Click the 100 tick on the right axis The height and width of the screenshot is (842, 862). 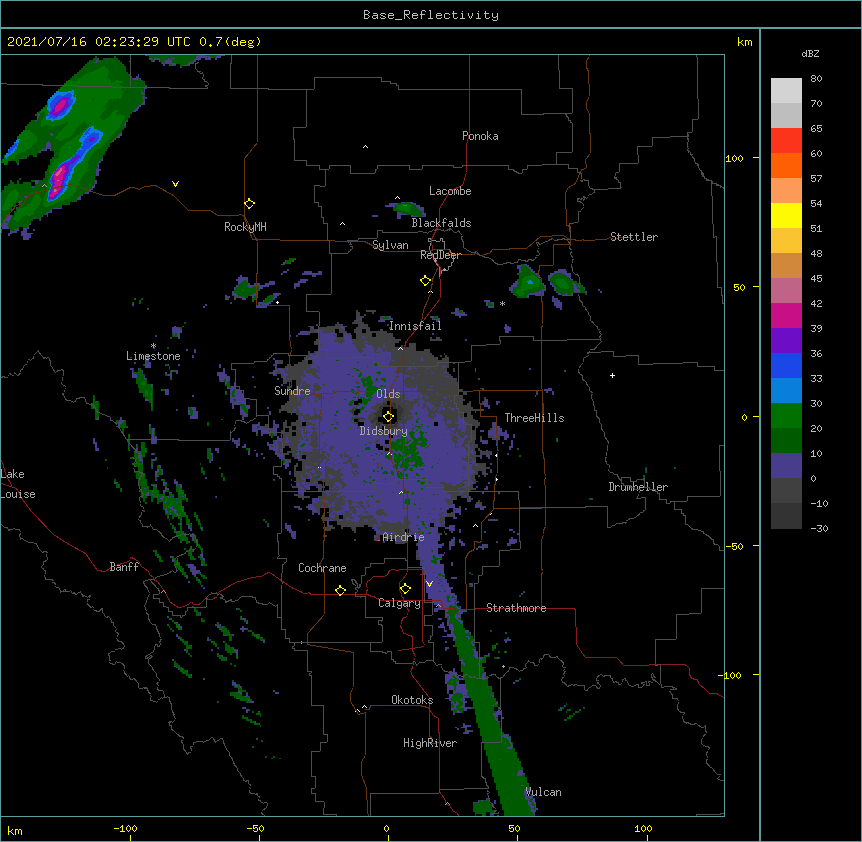pyautogui.click(x=734, y=158)
